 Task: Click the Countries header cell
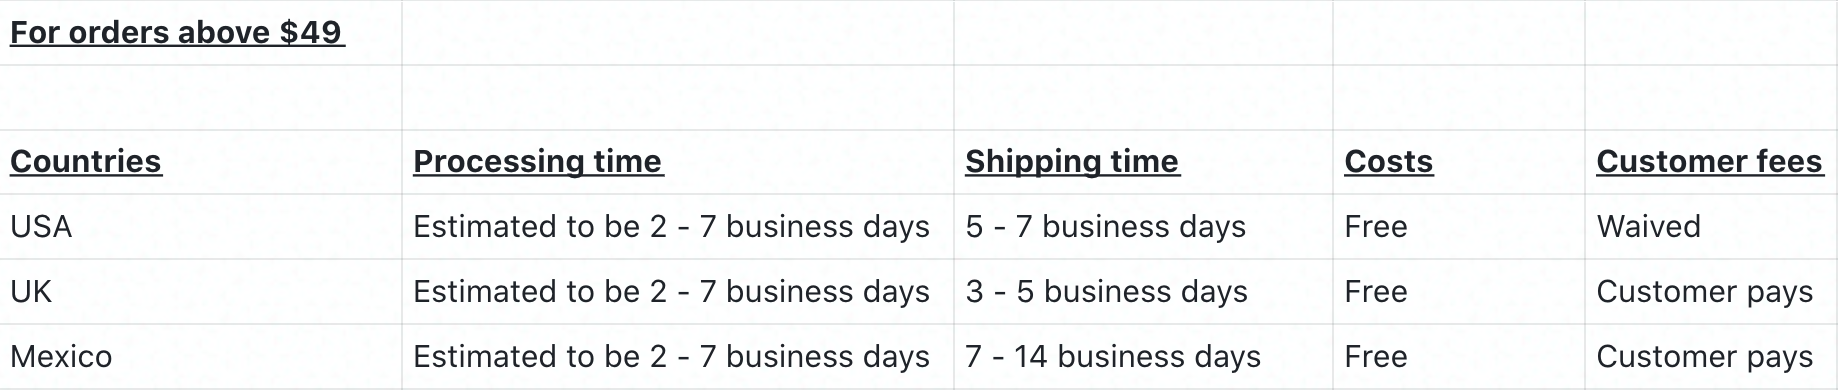(x=200, y=162)
